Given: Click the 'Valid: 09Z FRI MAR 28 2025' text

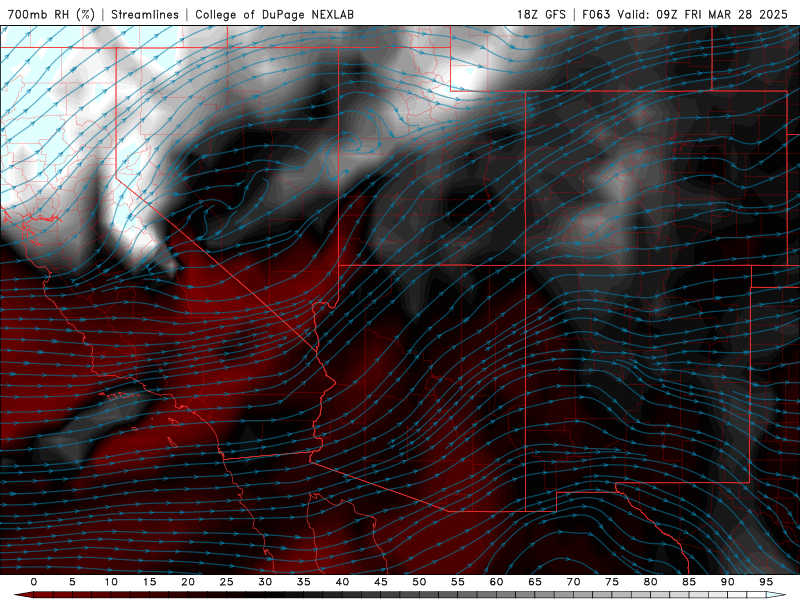Looking at the screenshot, I should click(x=703, y=14).
